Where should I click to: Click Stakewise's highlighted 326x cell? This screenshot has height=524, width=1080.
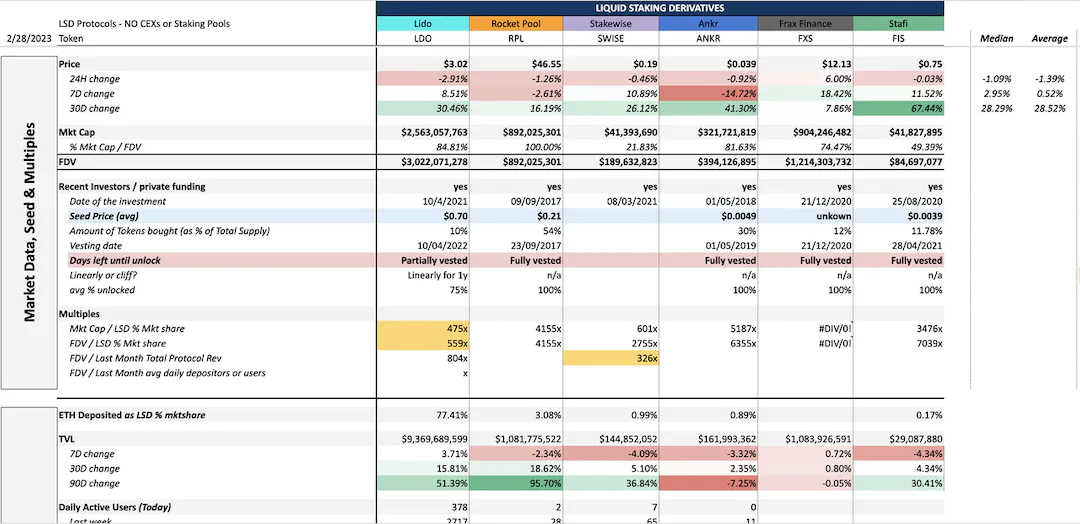point(611,359)
